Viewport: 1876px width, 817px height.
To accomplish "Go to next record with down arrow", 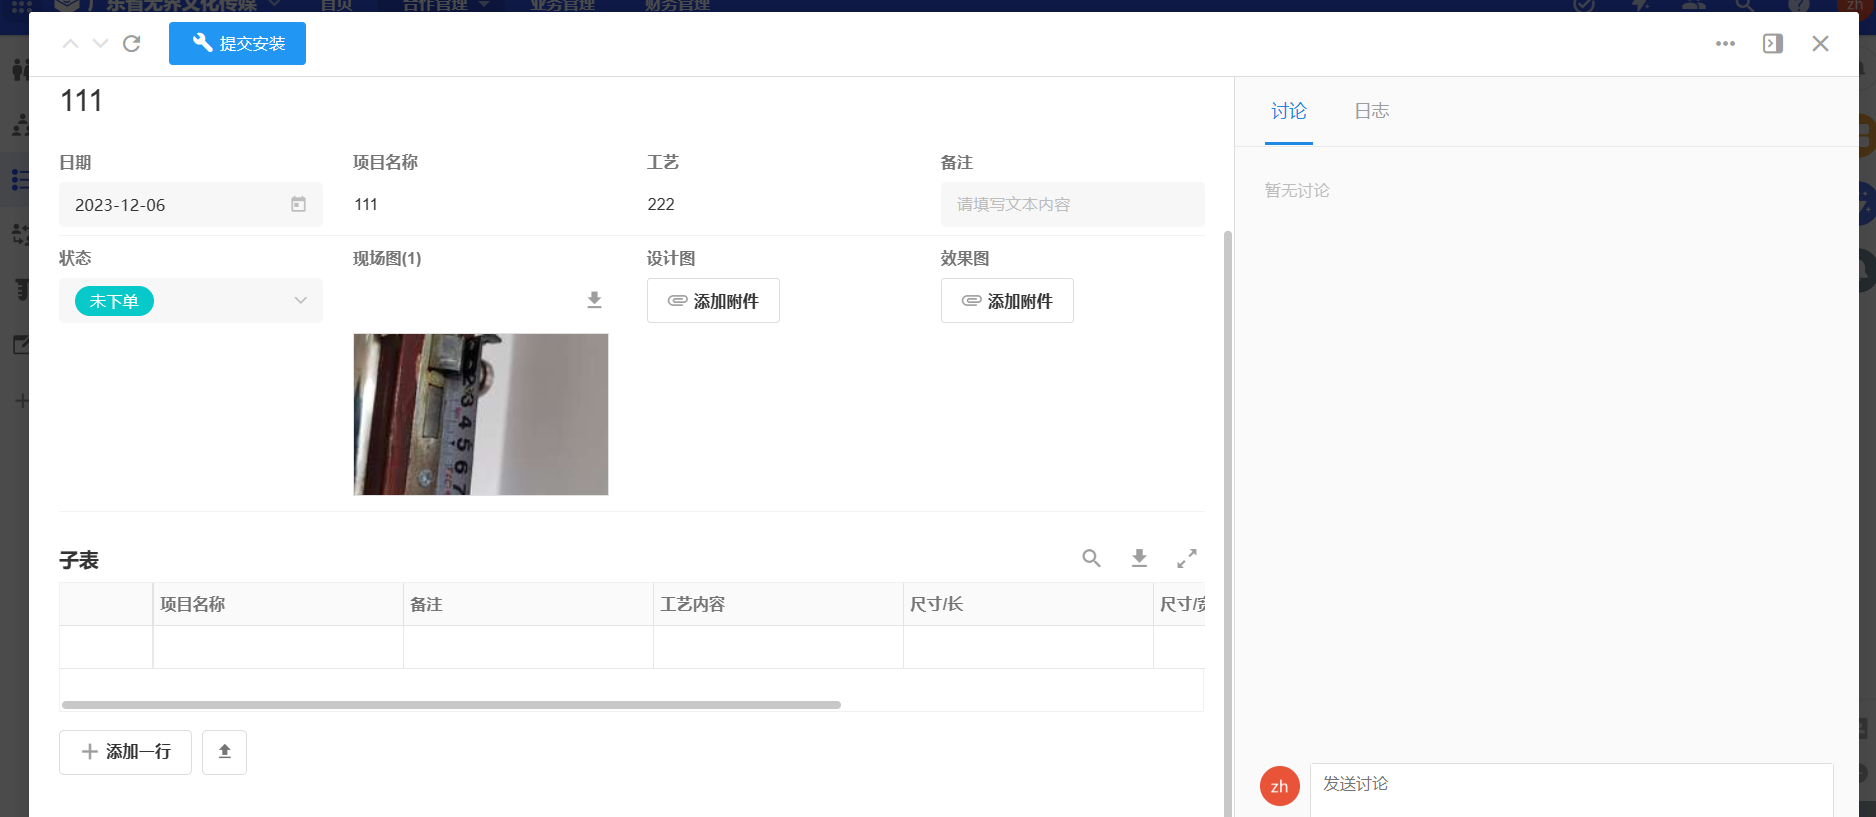I will point(100,44).
